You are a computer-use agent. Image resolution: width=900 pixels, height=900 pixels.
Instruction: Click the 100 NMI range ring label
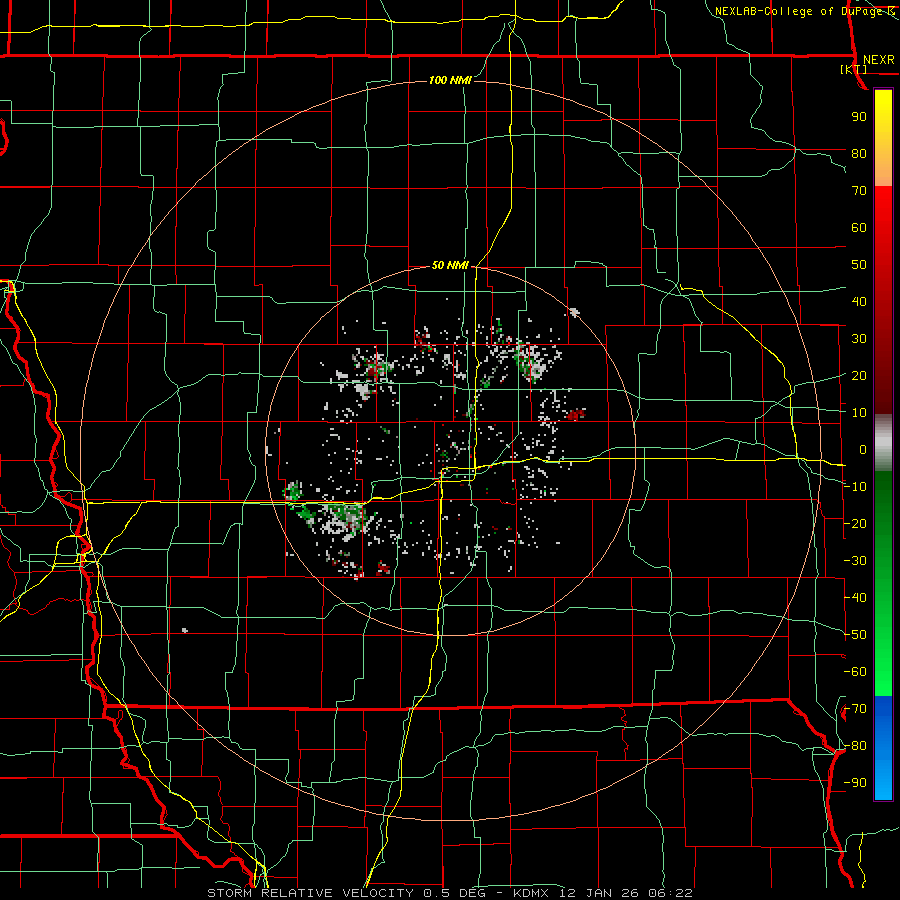[450, 80]
